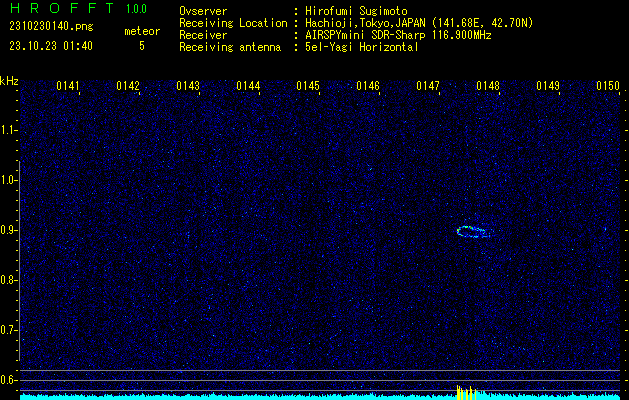Click time marker 0142
This screenshot has height=400, width=629.
pyautogui.click(x=128, y=86)
